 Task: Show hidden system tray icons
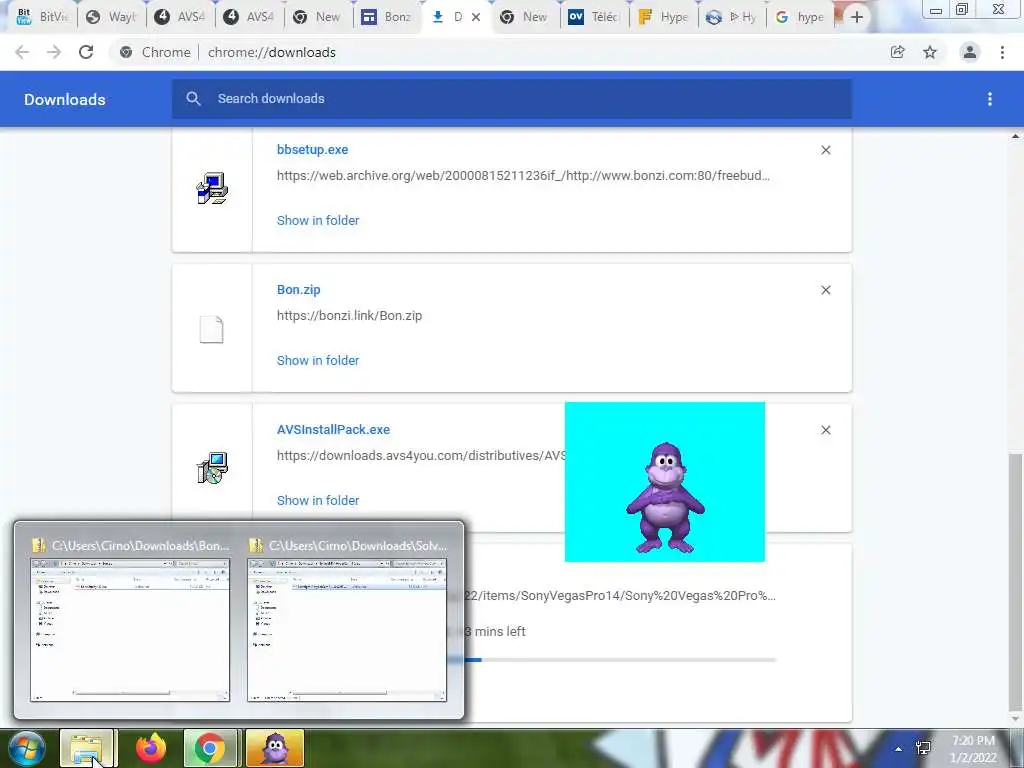(x=899, y=749)
